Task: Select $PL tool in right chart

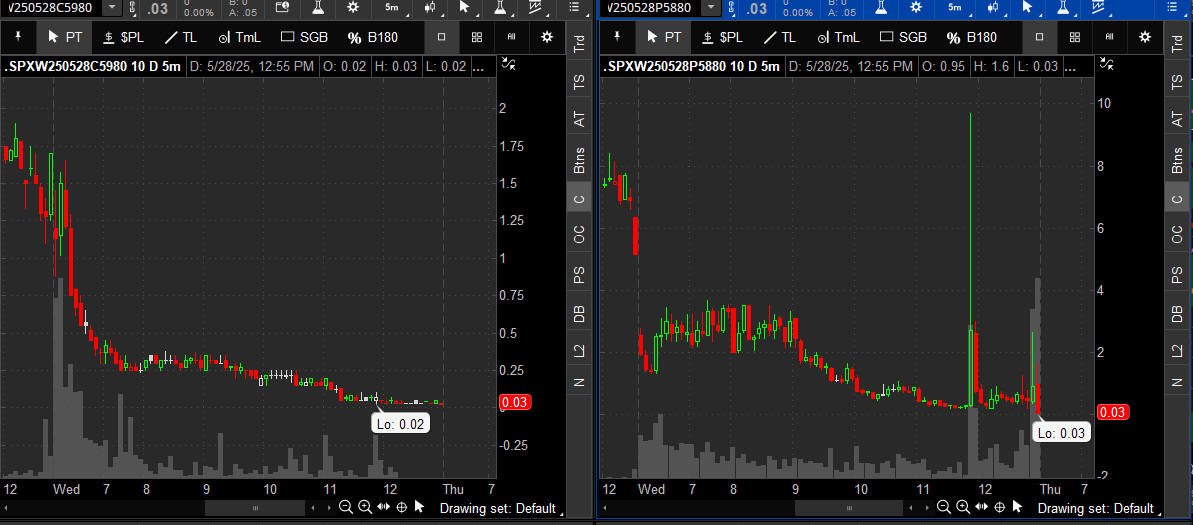Action: [721, 37]
